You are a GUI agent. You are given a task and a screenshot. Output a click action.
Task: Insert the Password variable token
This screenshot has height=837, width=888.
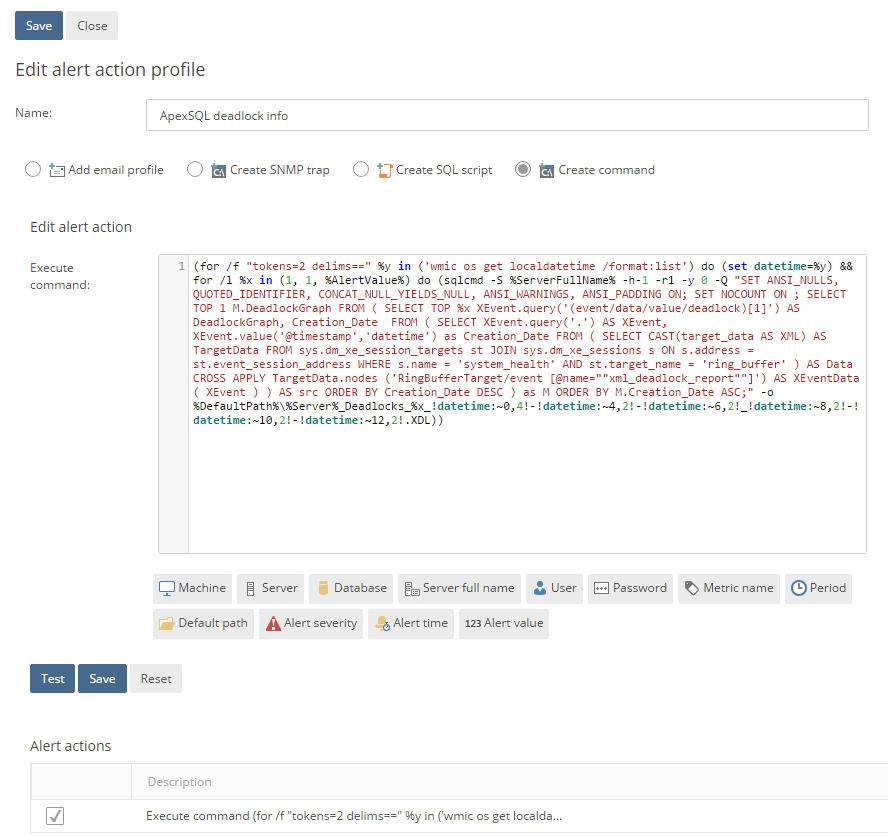coord(630,588)
